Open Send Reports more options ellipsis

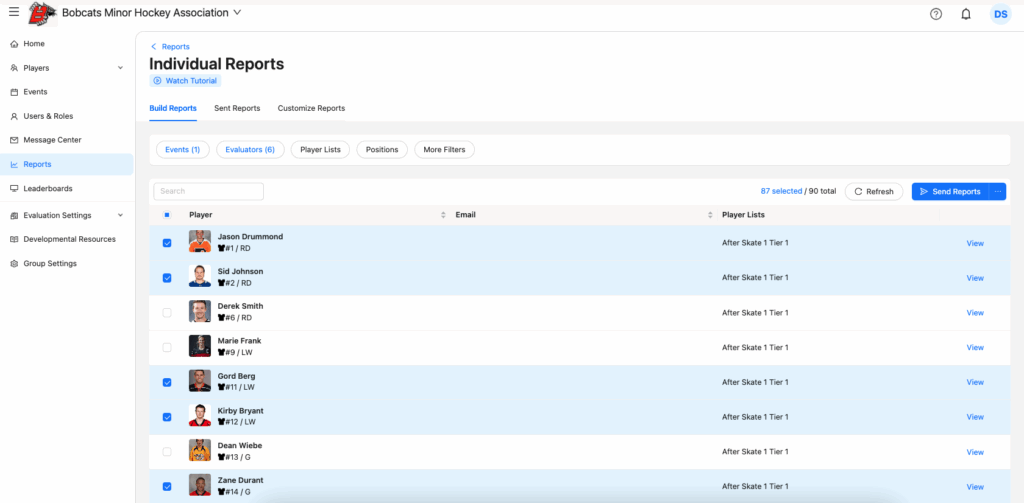pyautogui.click(x=997, y=191)
